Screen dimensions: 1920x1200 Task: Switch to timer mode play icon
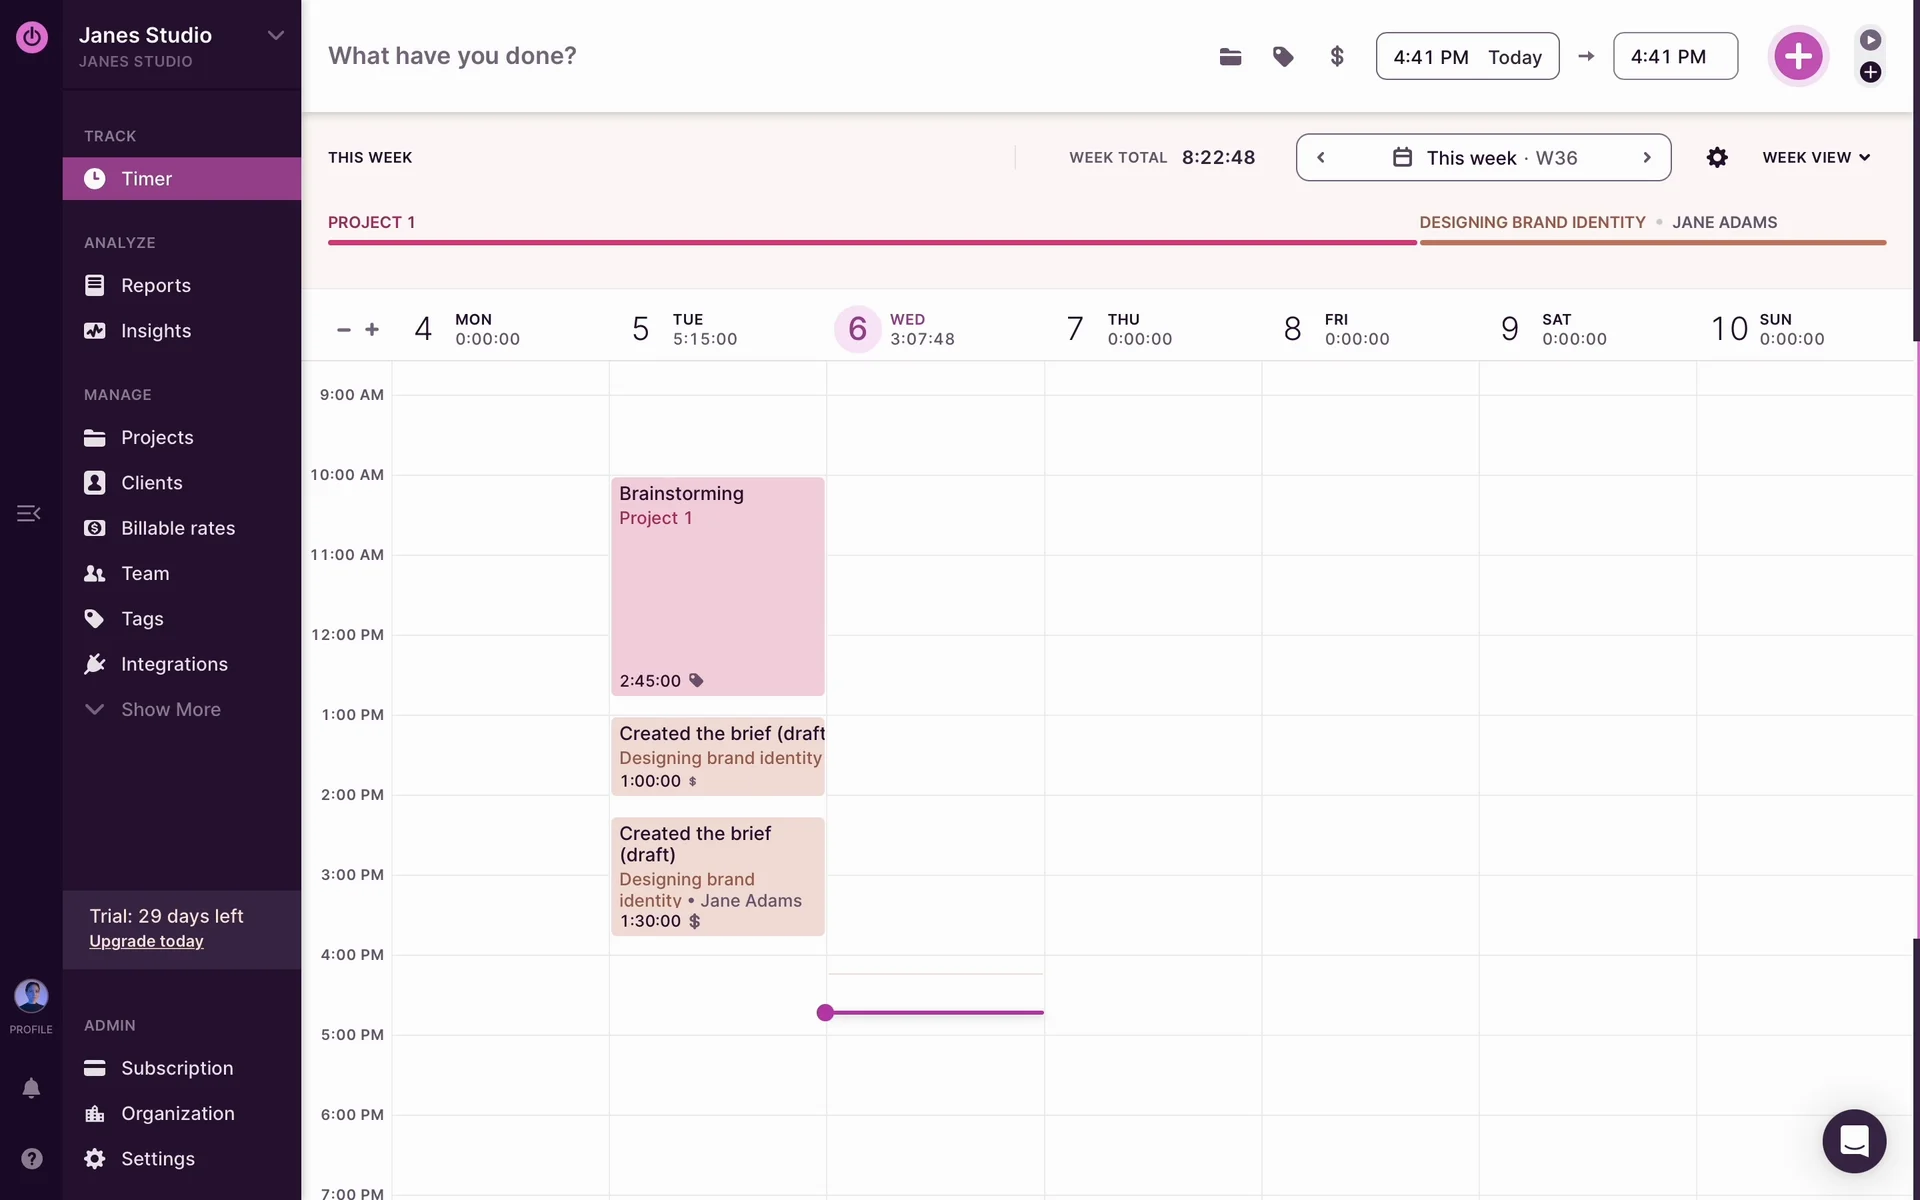(x=1870, y=40)
